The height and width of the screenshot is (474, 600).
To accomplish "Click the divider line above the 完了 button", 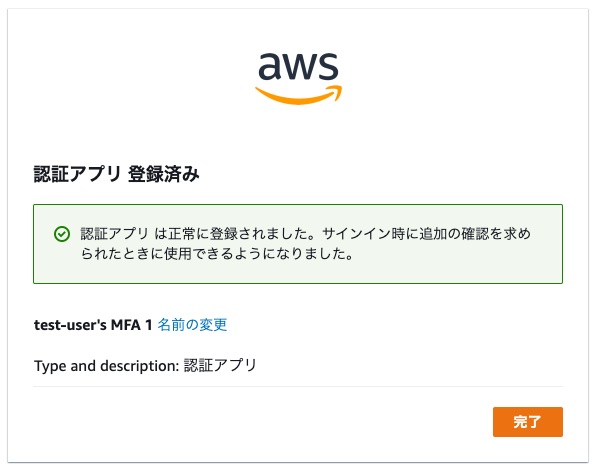I will click(298, 386).
